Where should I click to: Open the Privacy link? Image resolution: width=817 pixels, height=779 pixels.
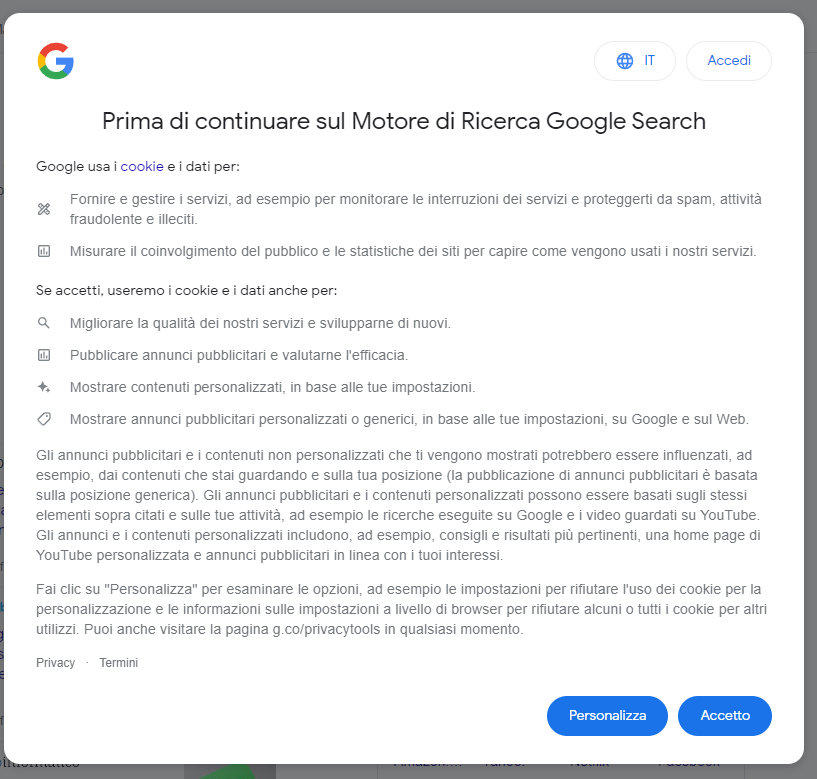(x=56, y=663)
